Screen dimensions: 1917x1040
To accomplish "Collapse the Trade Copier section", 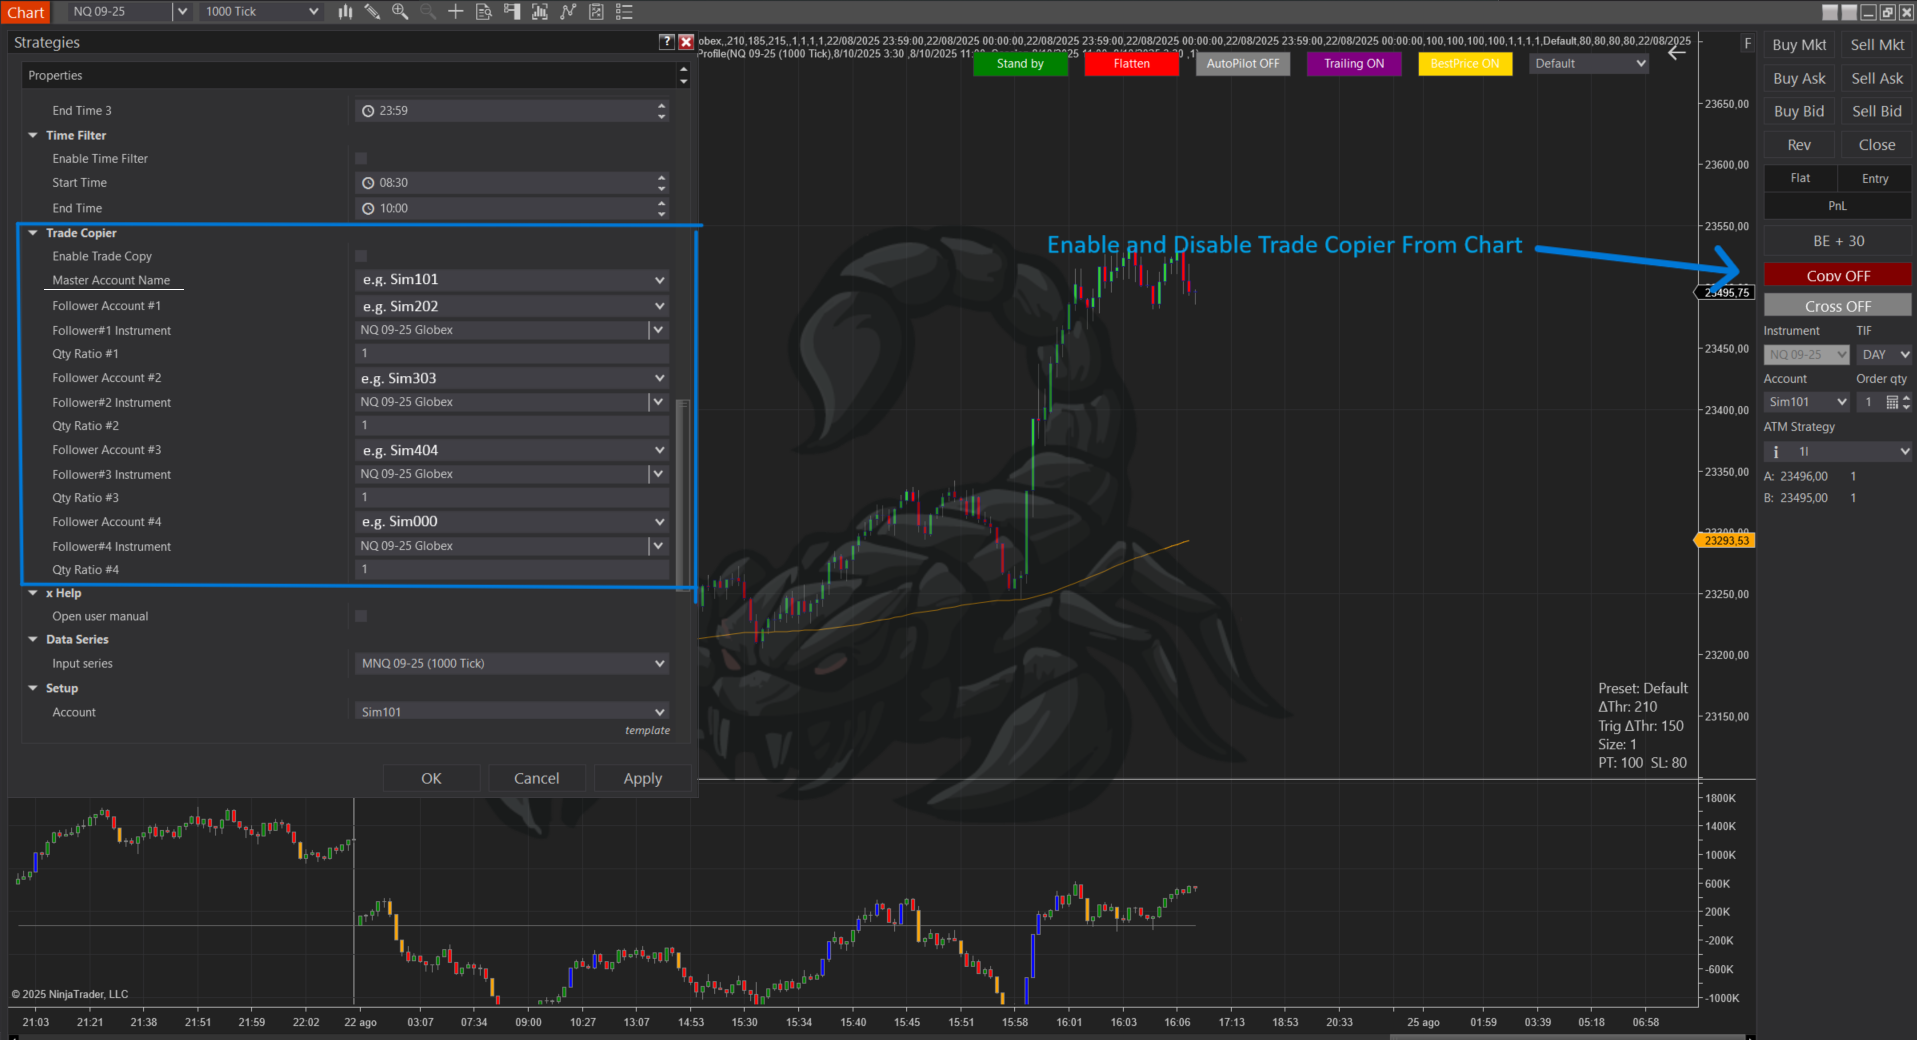I will tap(33, 233).
